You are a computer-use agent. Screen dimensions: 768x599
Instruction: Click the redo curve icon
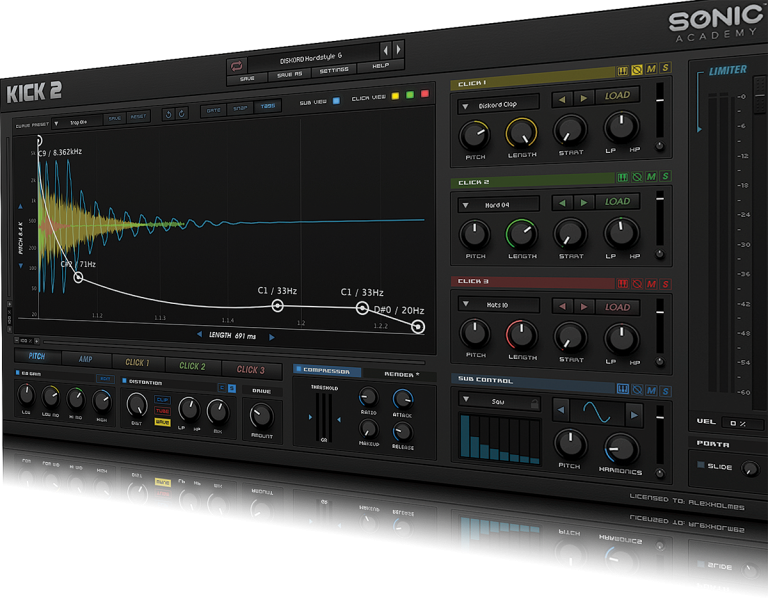tap(182, 113)
